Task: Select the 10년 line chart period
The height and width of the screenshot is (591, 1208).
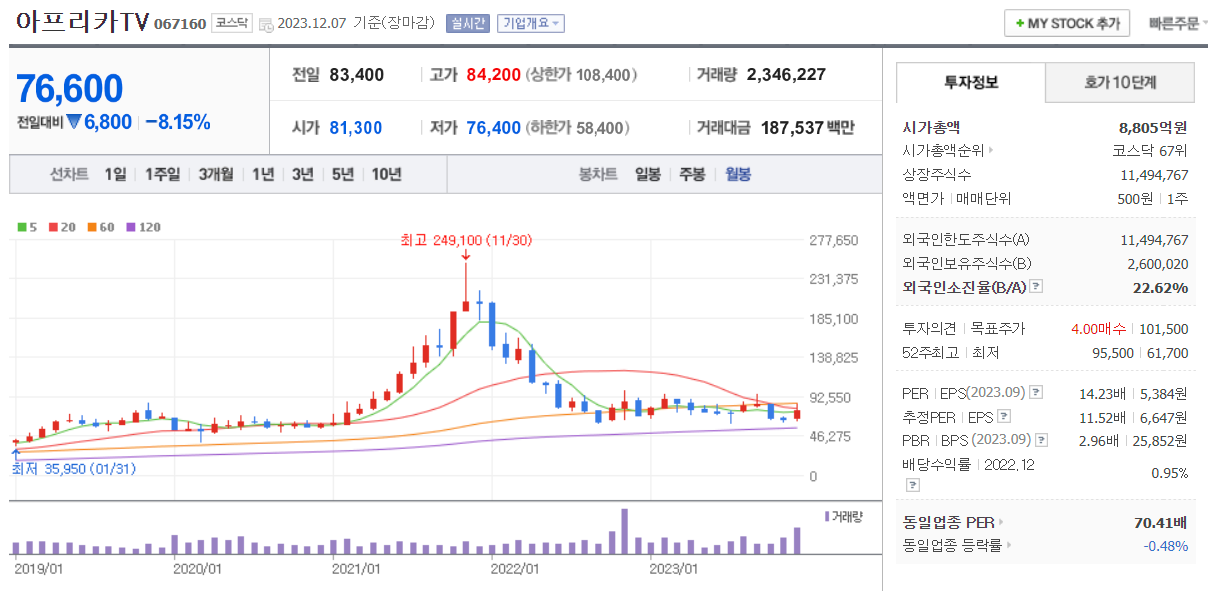Action: pos(387,174)
